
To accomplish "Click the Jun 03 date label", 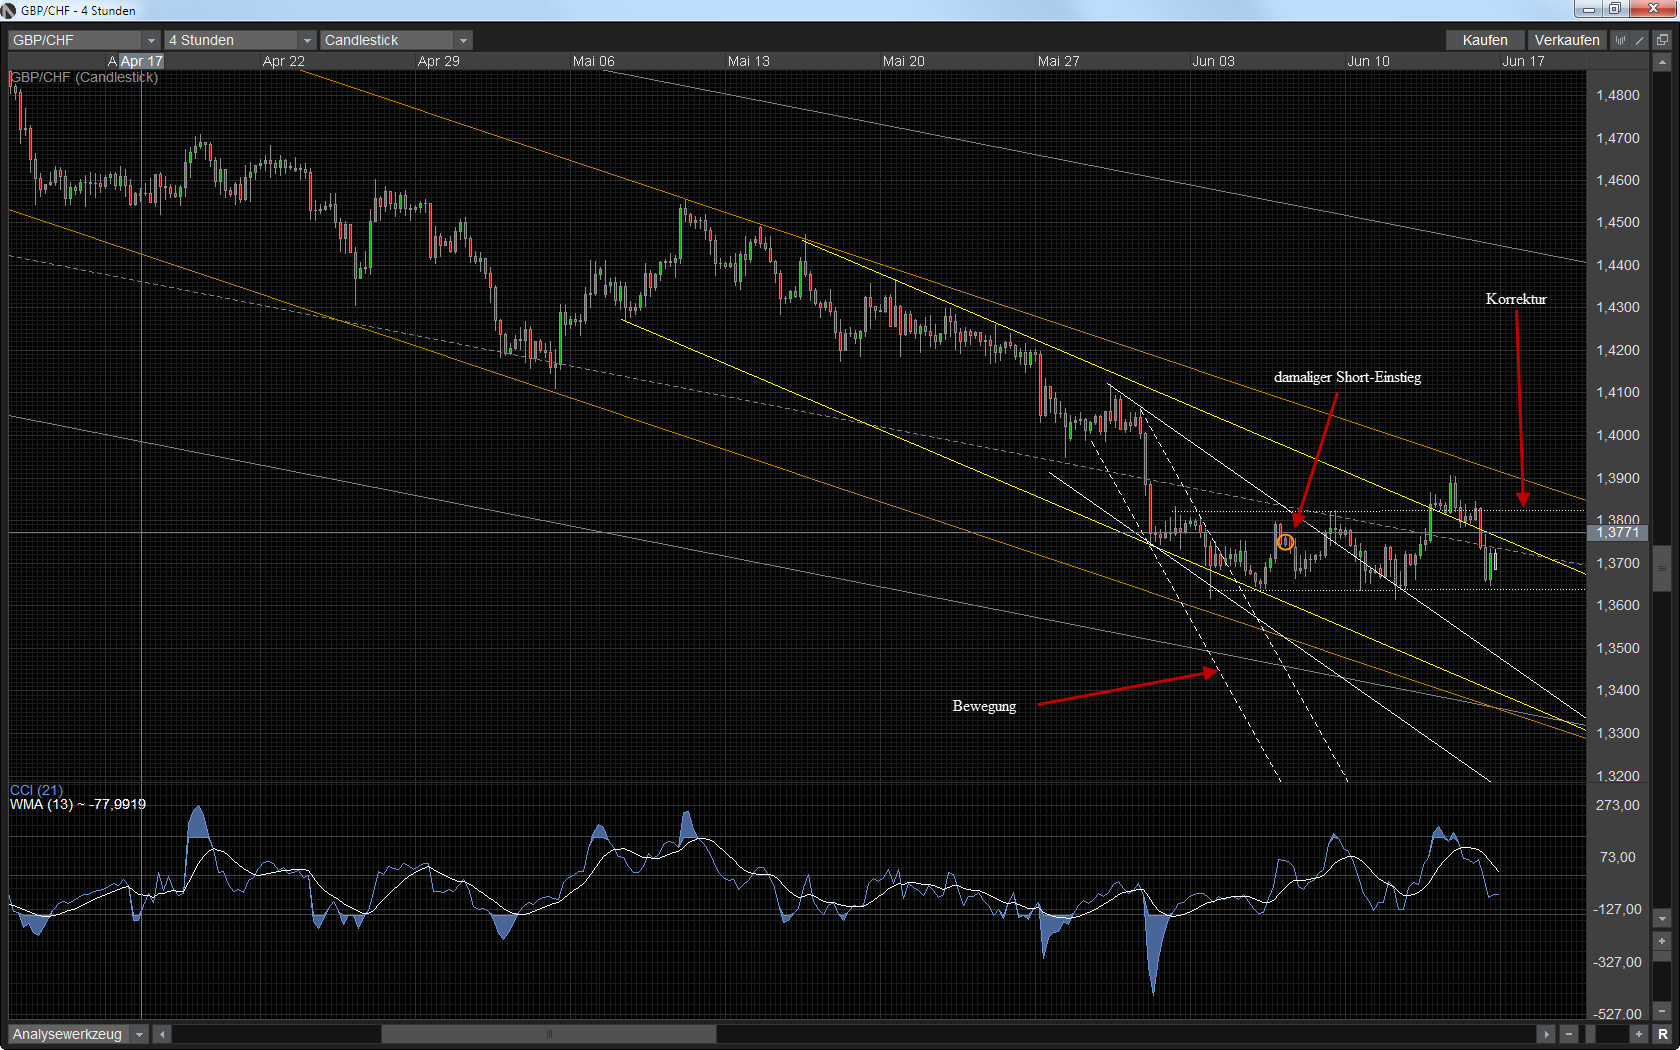I will tap(1213, 61).
